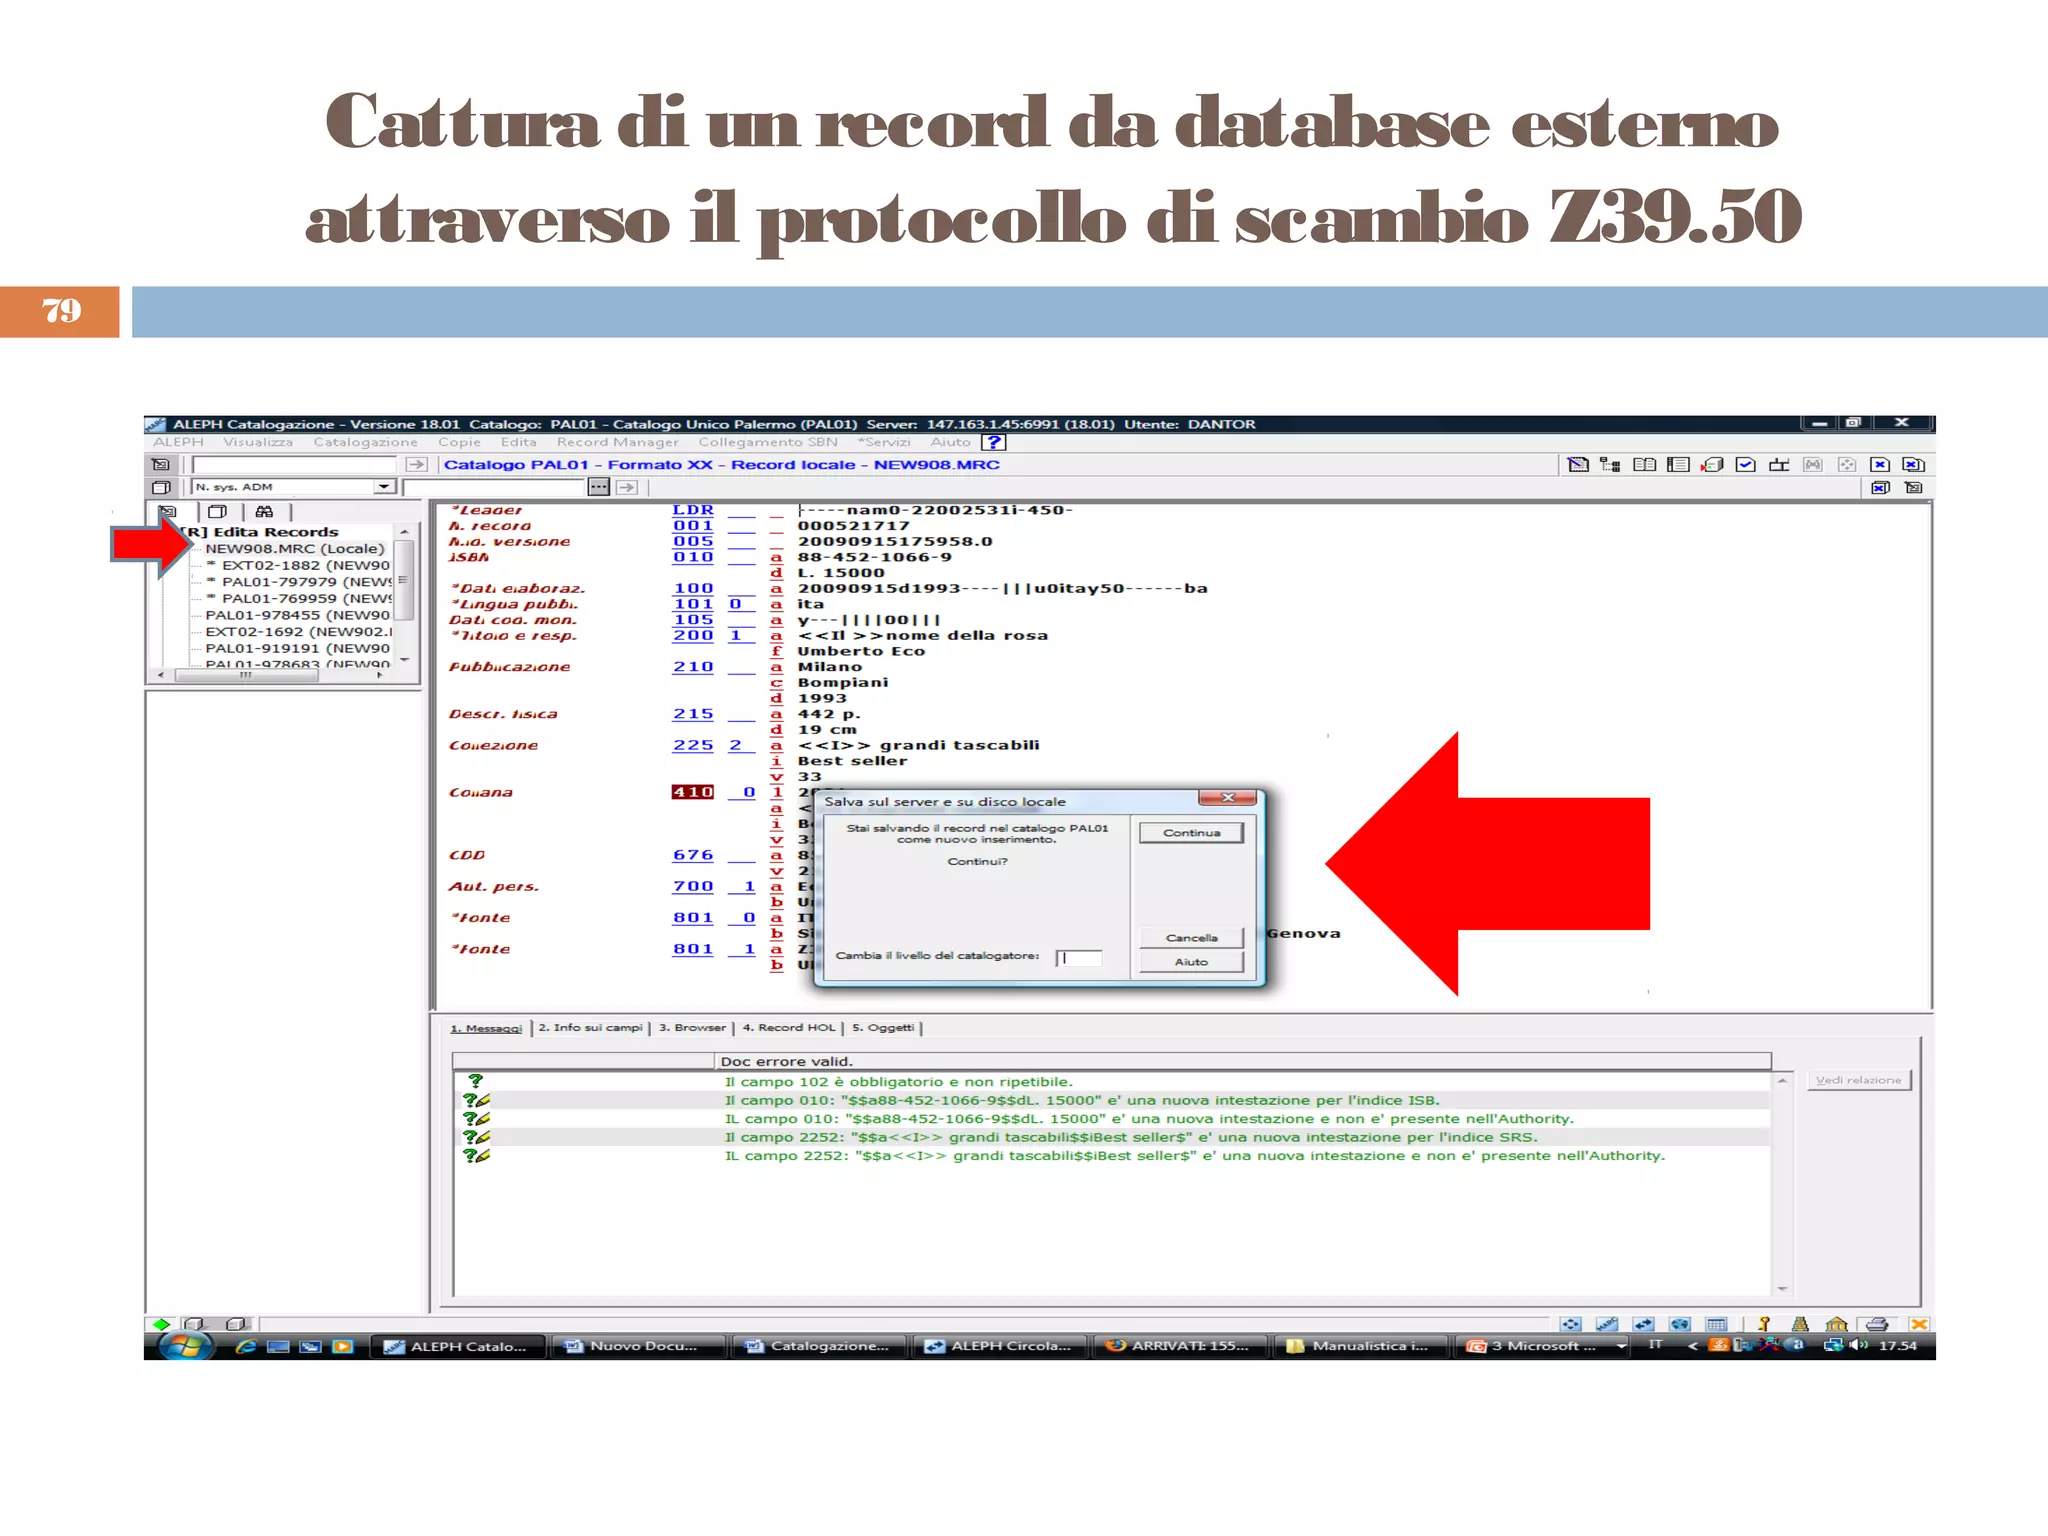Viewport: 2048px width, 1536px height.
Task: Open the Edita menu
Action: tap(519, 442)
